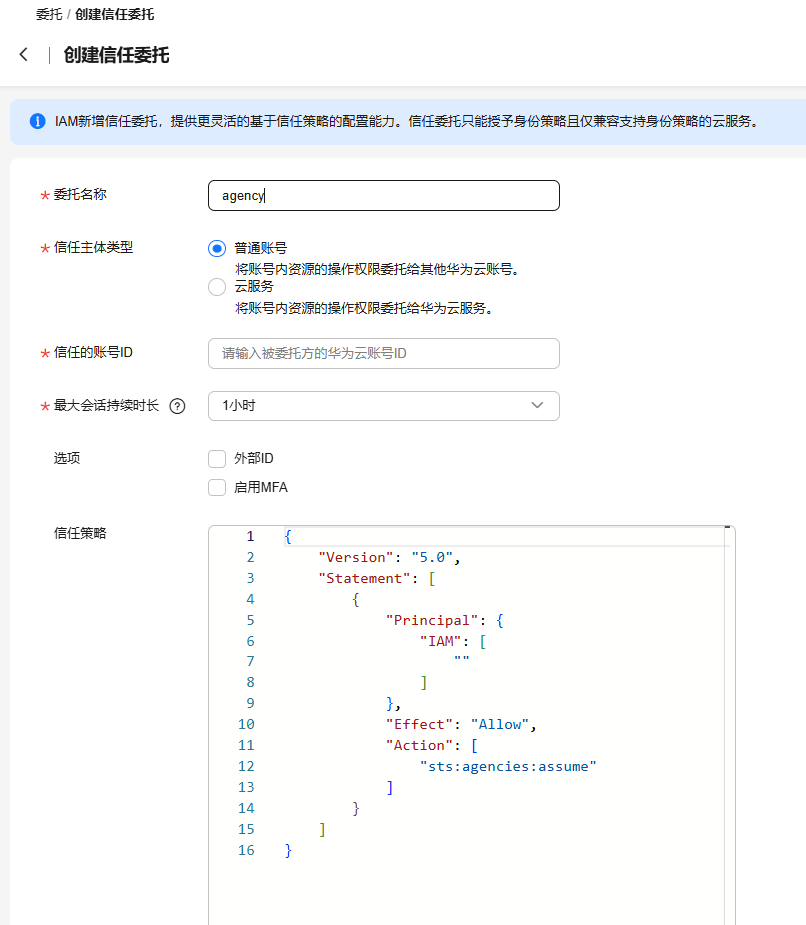Image resolution: width=806 pixels, height=925 pixels.
Task: Enable the 启用MFA checkbox
Action: pos(217,488)
